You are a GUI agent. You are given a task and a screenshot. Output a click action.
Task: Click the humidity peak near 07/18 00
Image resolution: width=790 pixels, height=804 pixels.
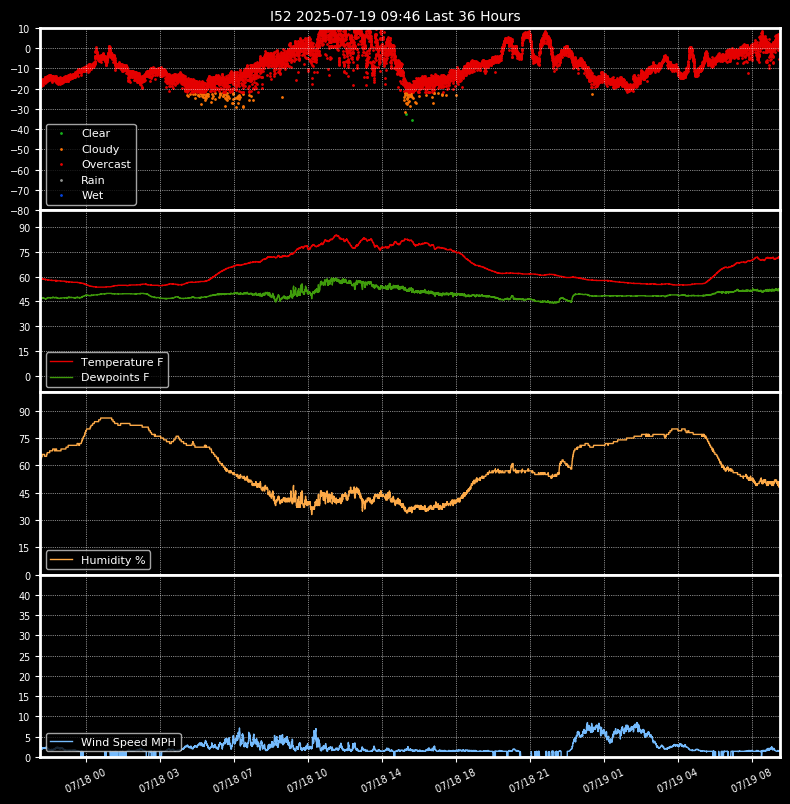106,418
